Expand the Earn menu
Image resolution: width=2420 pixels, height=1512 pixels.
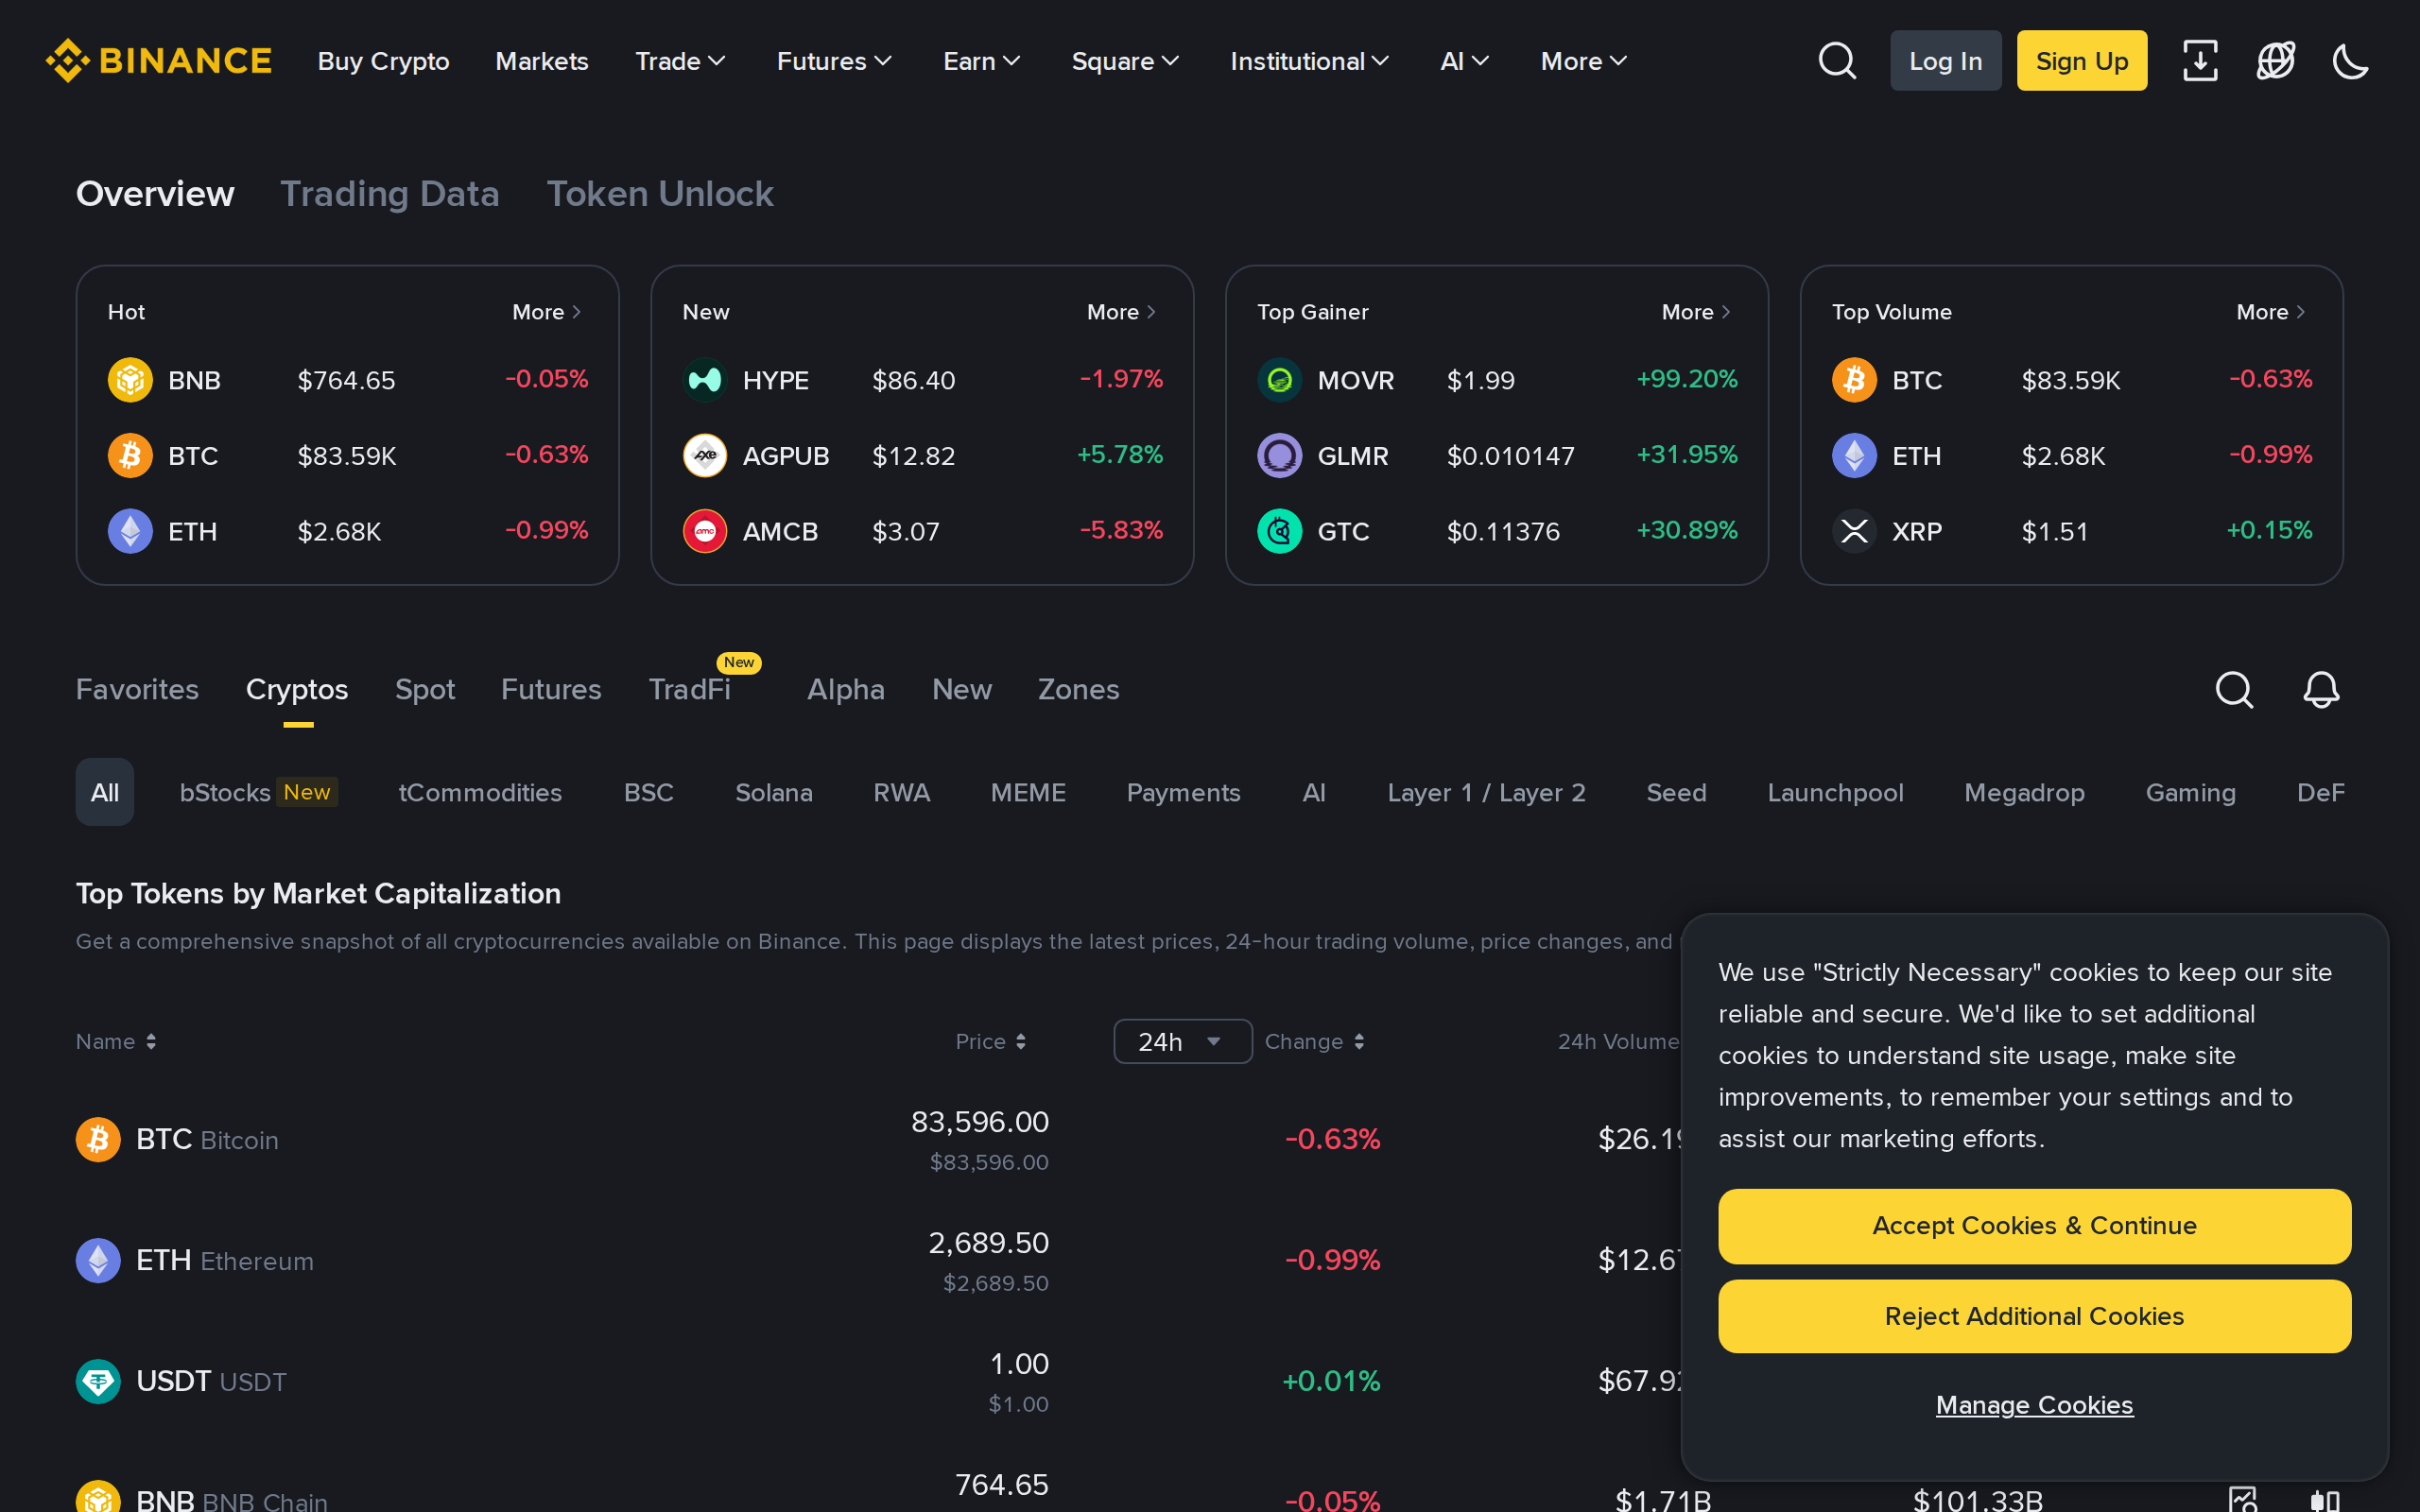click(982, 61)
